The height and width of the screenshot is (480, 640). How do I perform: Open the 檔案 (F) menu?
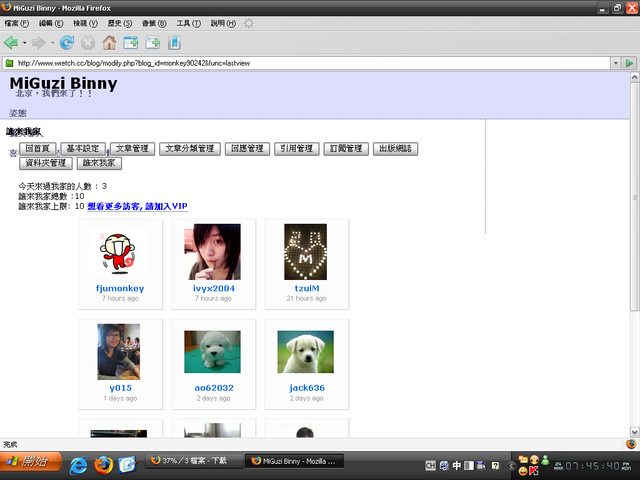tap(17, 23)
